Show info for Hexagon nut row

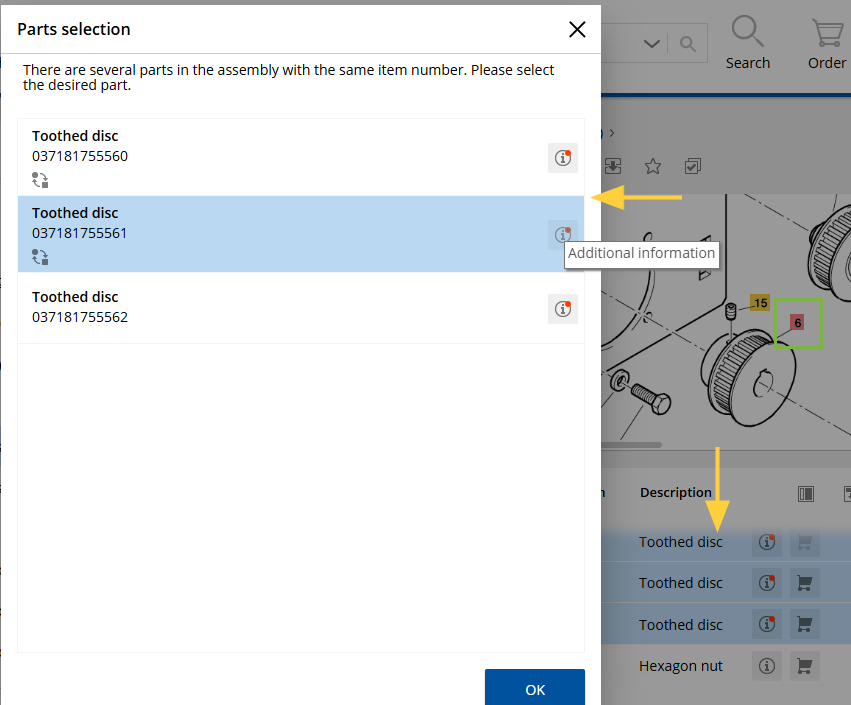pyautogui.click(x=767, y=666)
